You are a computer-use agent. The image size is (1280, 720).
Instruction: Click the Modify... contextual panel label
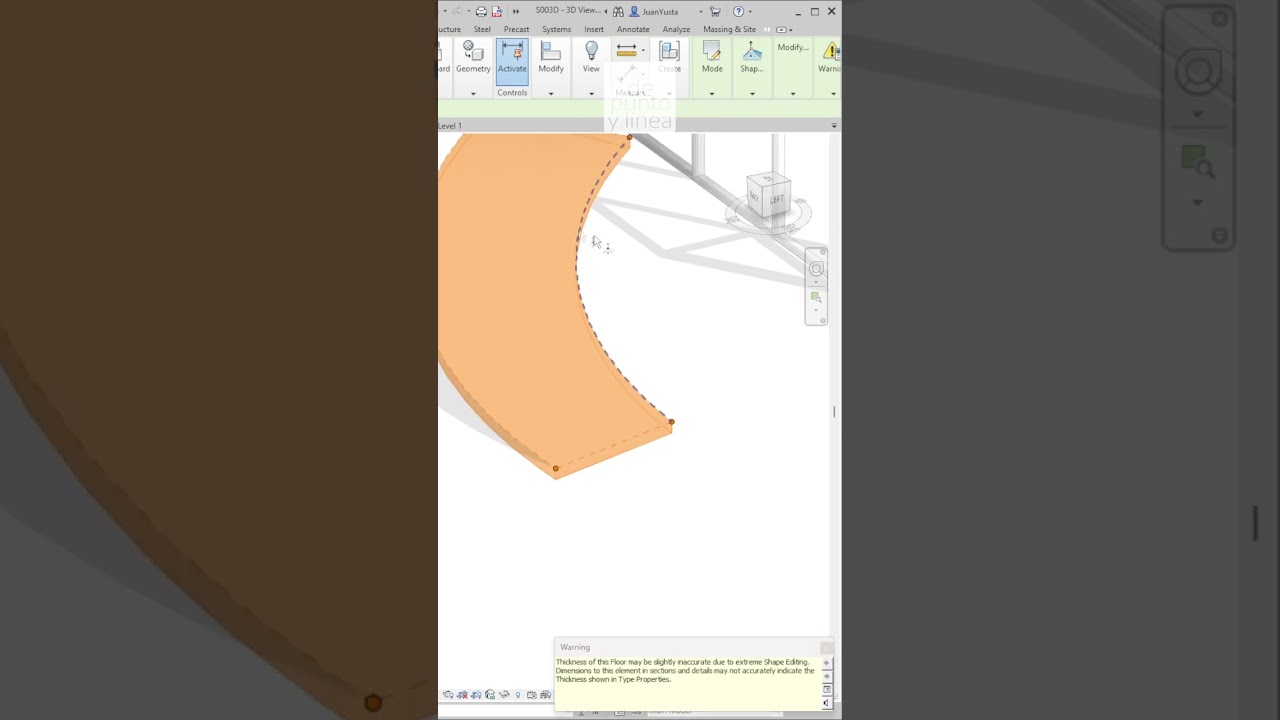[793, 47]
